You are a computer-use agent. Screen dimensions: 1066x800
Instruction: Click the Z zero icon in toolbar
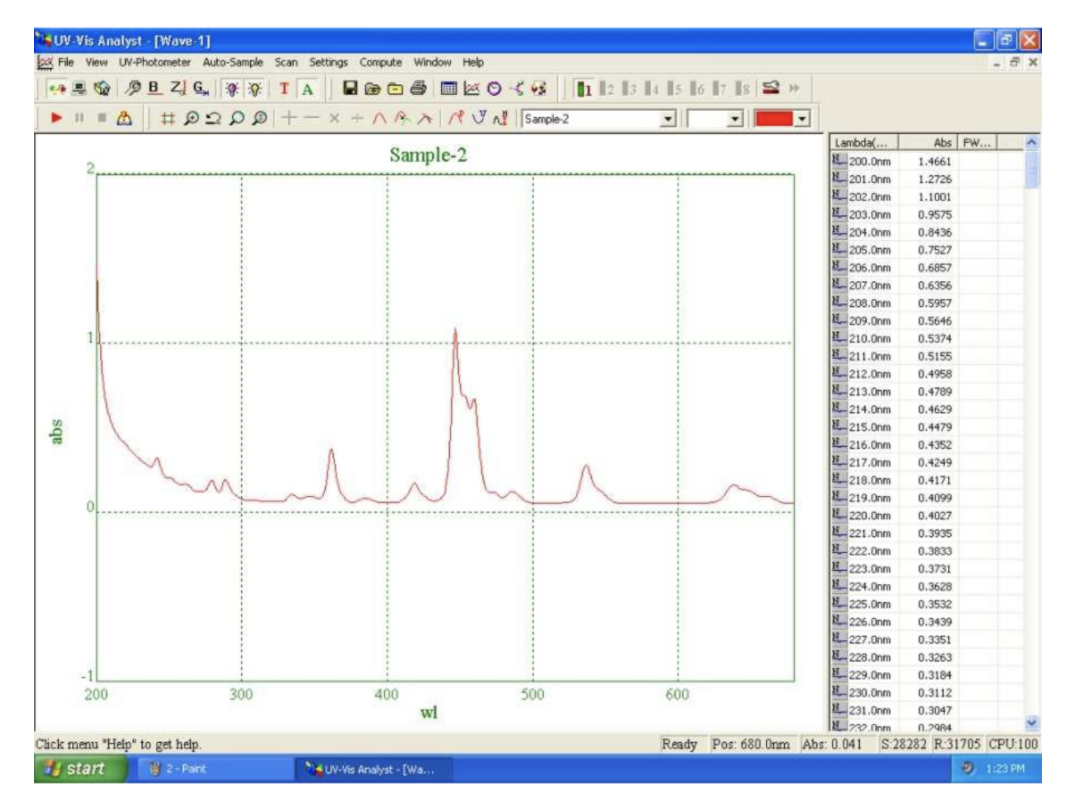coord(177,88)
